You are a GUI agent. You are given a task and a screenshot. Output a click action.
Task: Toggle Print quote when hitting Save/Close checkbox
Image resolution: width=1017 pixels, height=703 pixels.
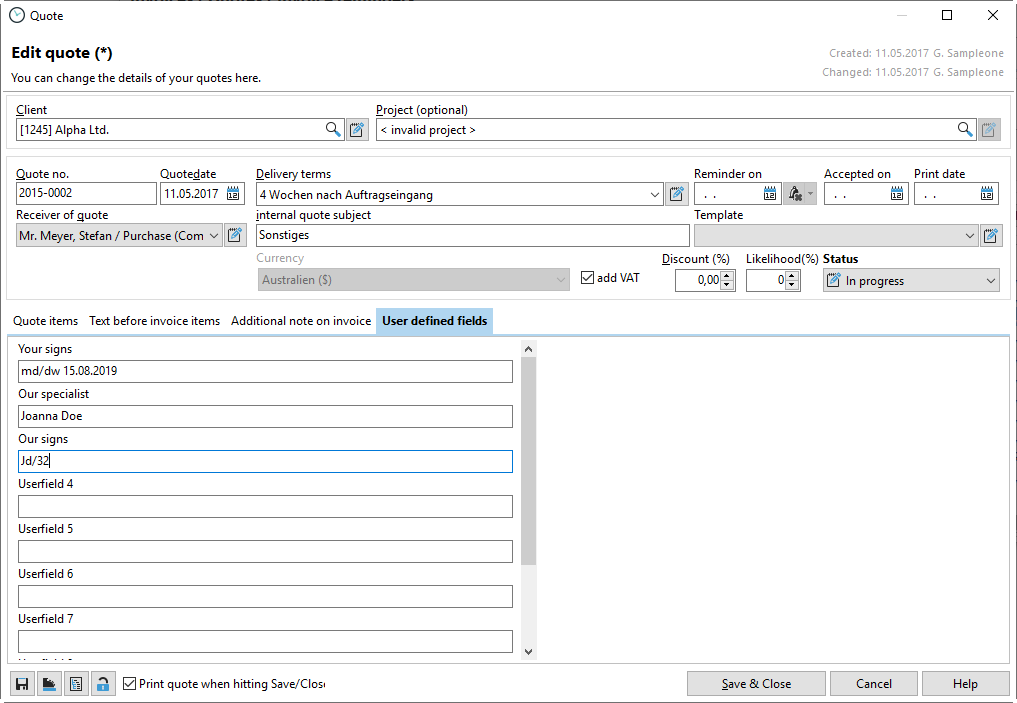pos(129,684)
